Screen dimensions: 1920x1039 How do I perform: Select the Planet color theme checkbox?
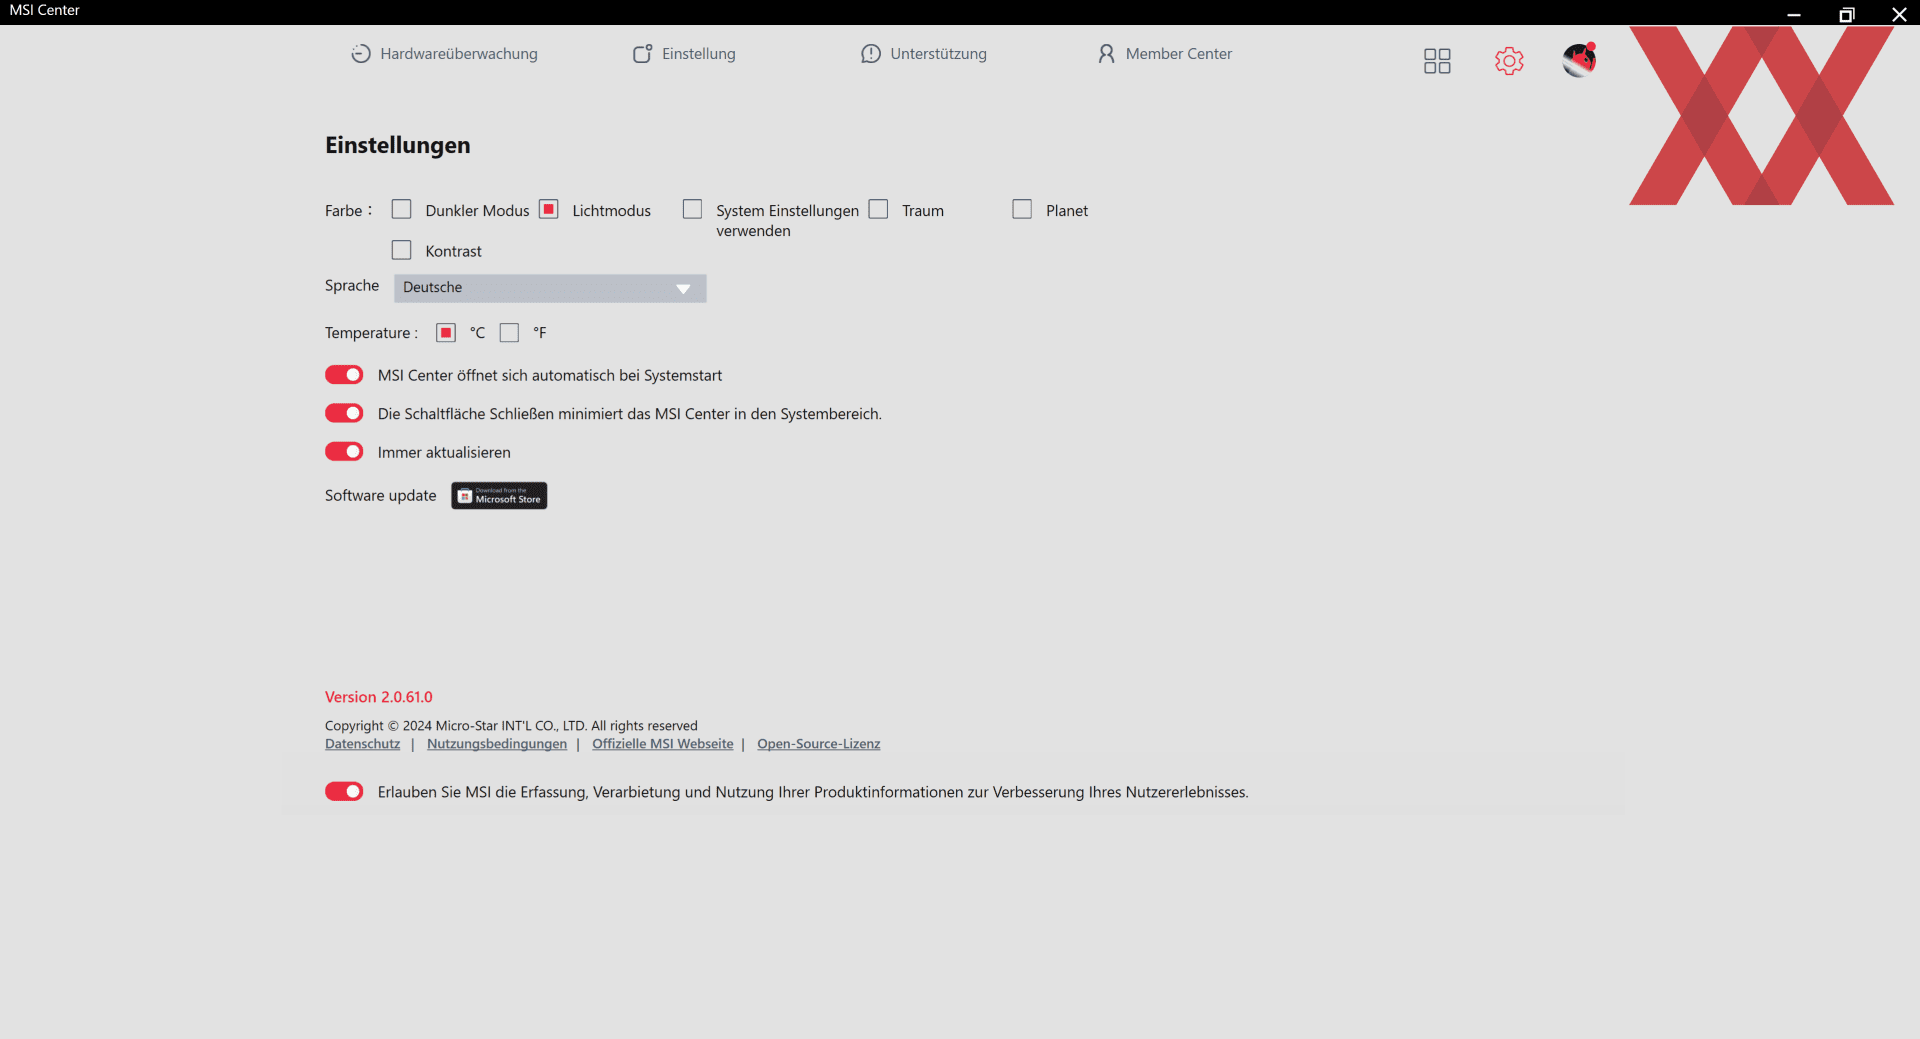coord(1022,209)
